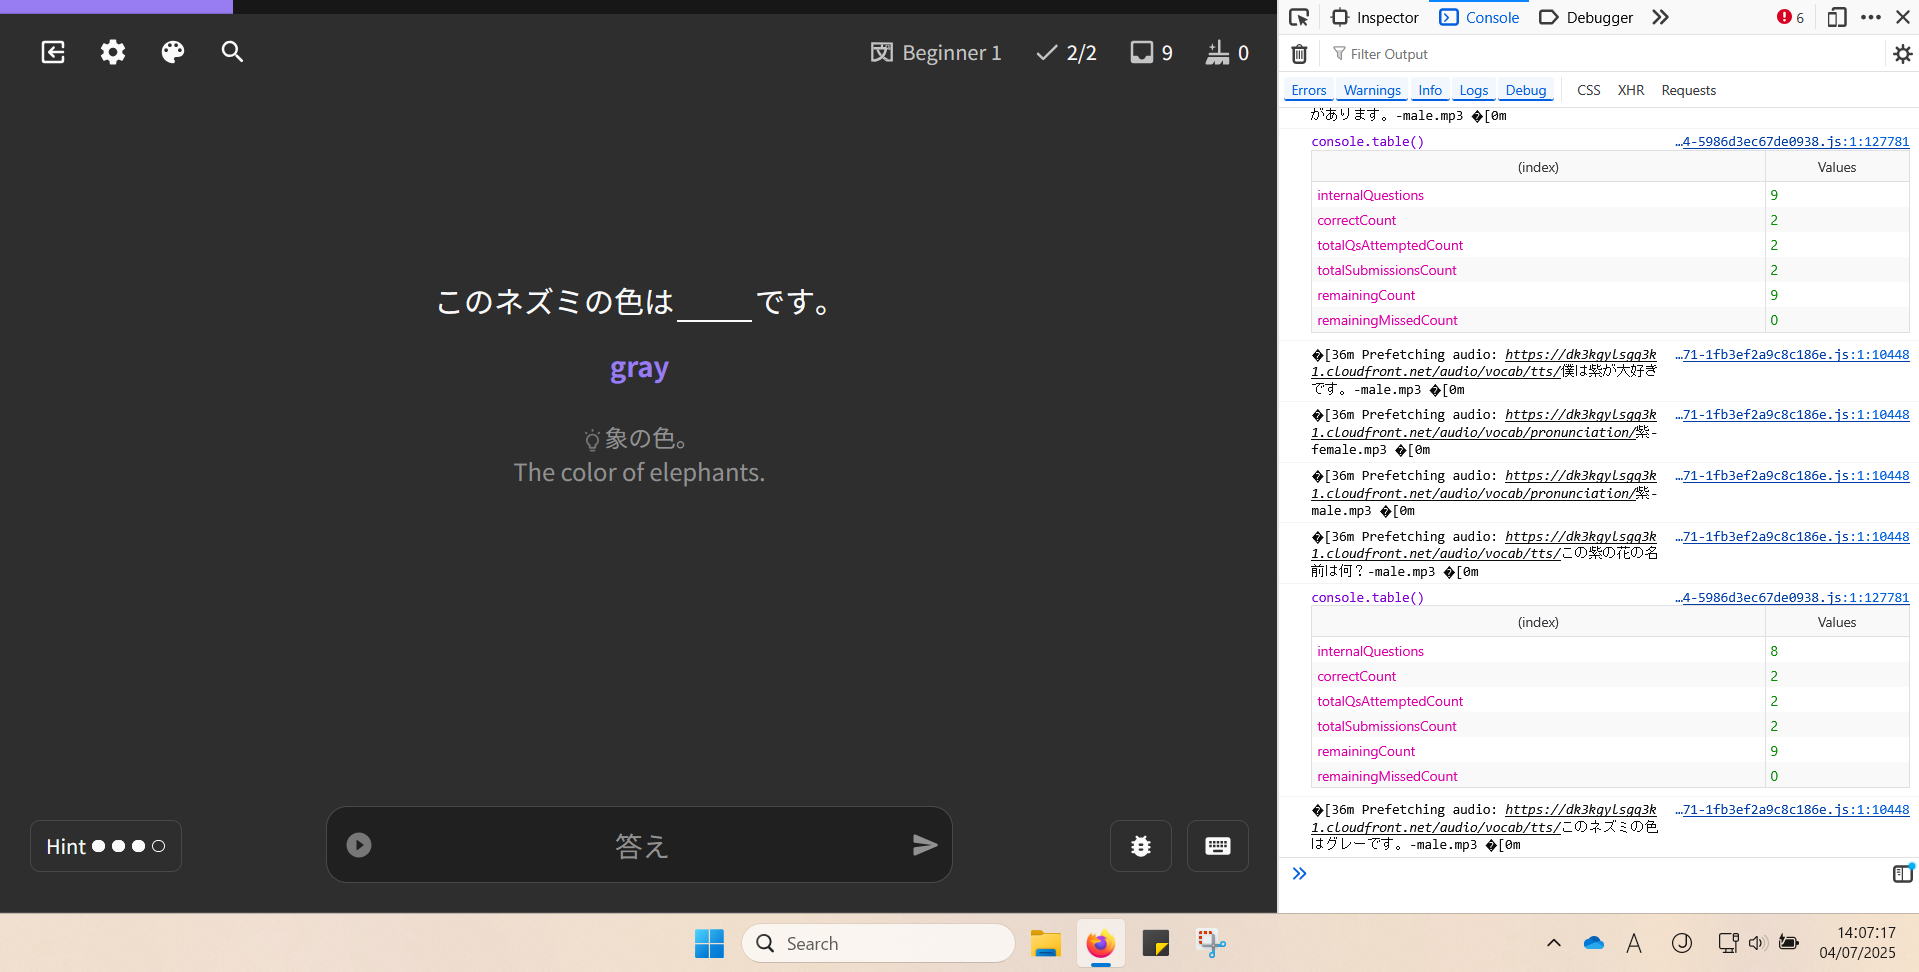The width and height of the screenshot is (1919, 972).
Task: Click the 答え answer input field
Action: [641, 846]
